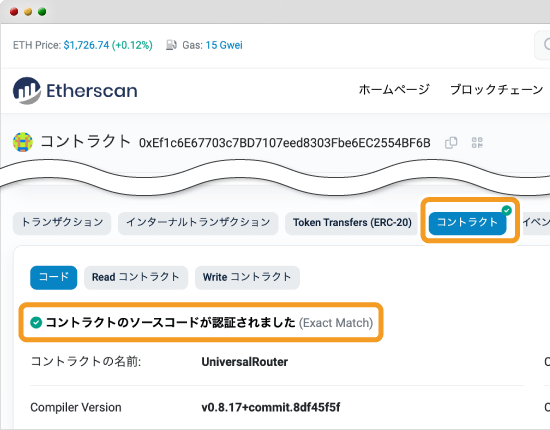The width and height of the screenshot is (550, 430).
Task: Open the Token Transfers (ERC-20) tab
Action: (352, 223)
